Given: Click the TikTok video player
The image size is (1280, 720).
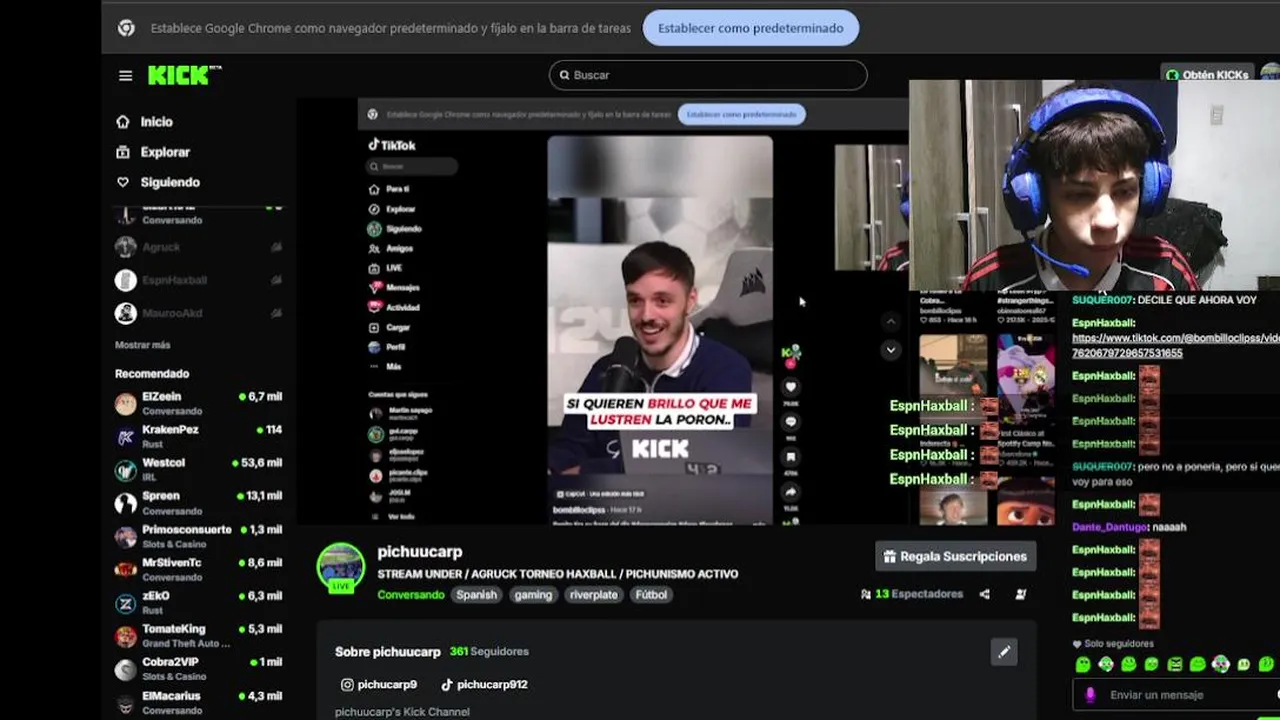Looking at the screenshot, I should pos(660,330).
